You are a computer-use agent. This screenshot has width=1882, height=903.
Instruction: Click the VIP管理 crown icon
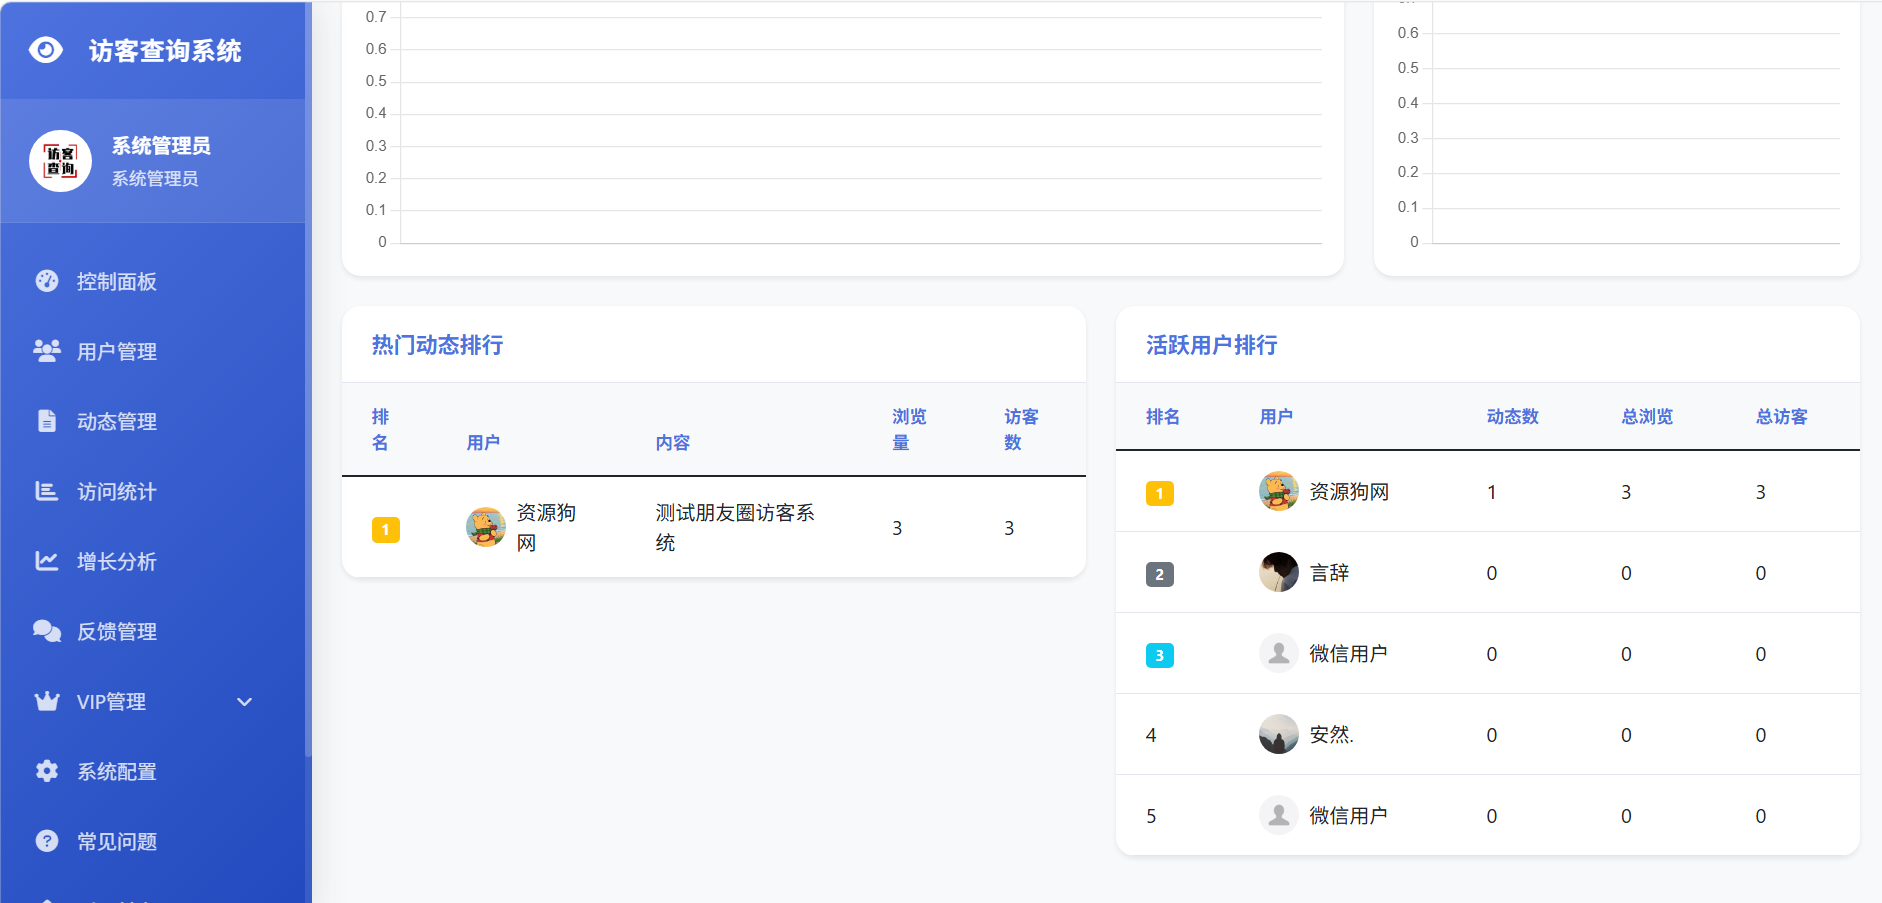pyautogui.click(x=47, y=701)
